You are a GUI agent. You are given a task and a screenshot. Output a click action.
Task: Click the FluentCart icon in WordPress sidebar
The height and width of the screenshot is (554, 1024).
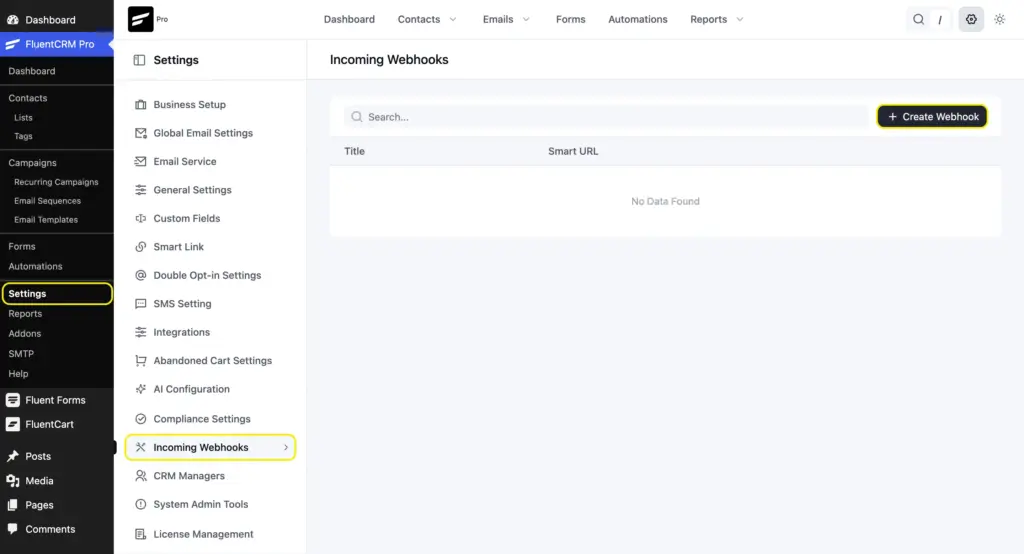tap(12, 424)
